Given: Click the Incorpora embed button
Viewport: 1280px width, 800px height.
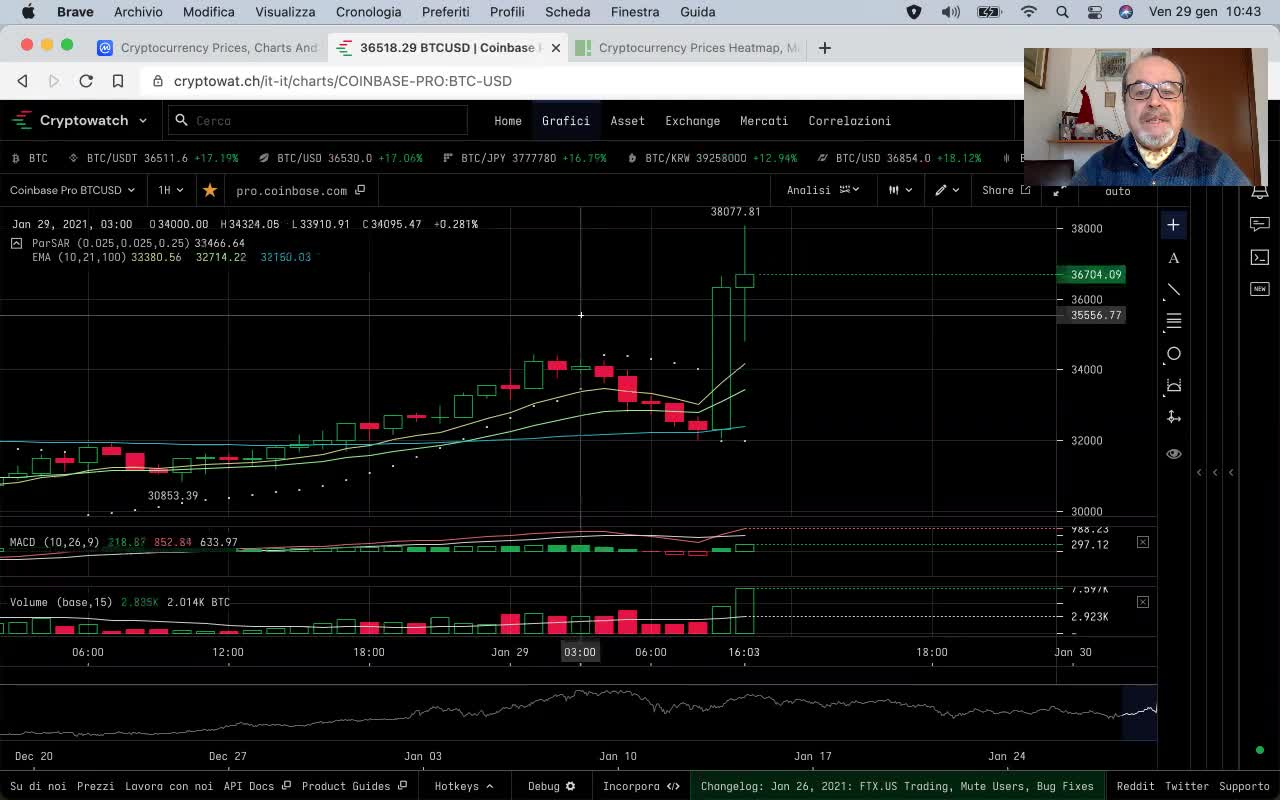Looking at the screenshot, I should coord(641,786).
